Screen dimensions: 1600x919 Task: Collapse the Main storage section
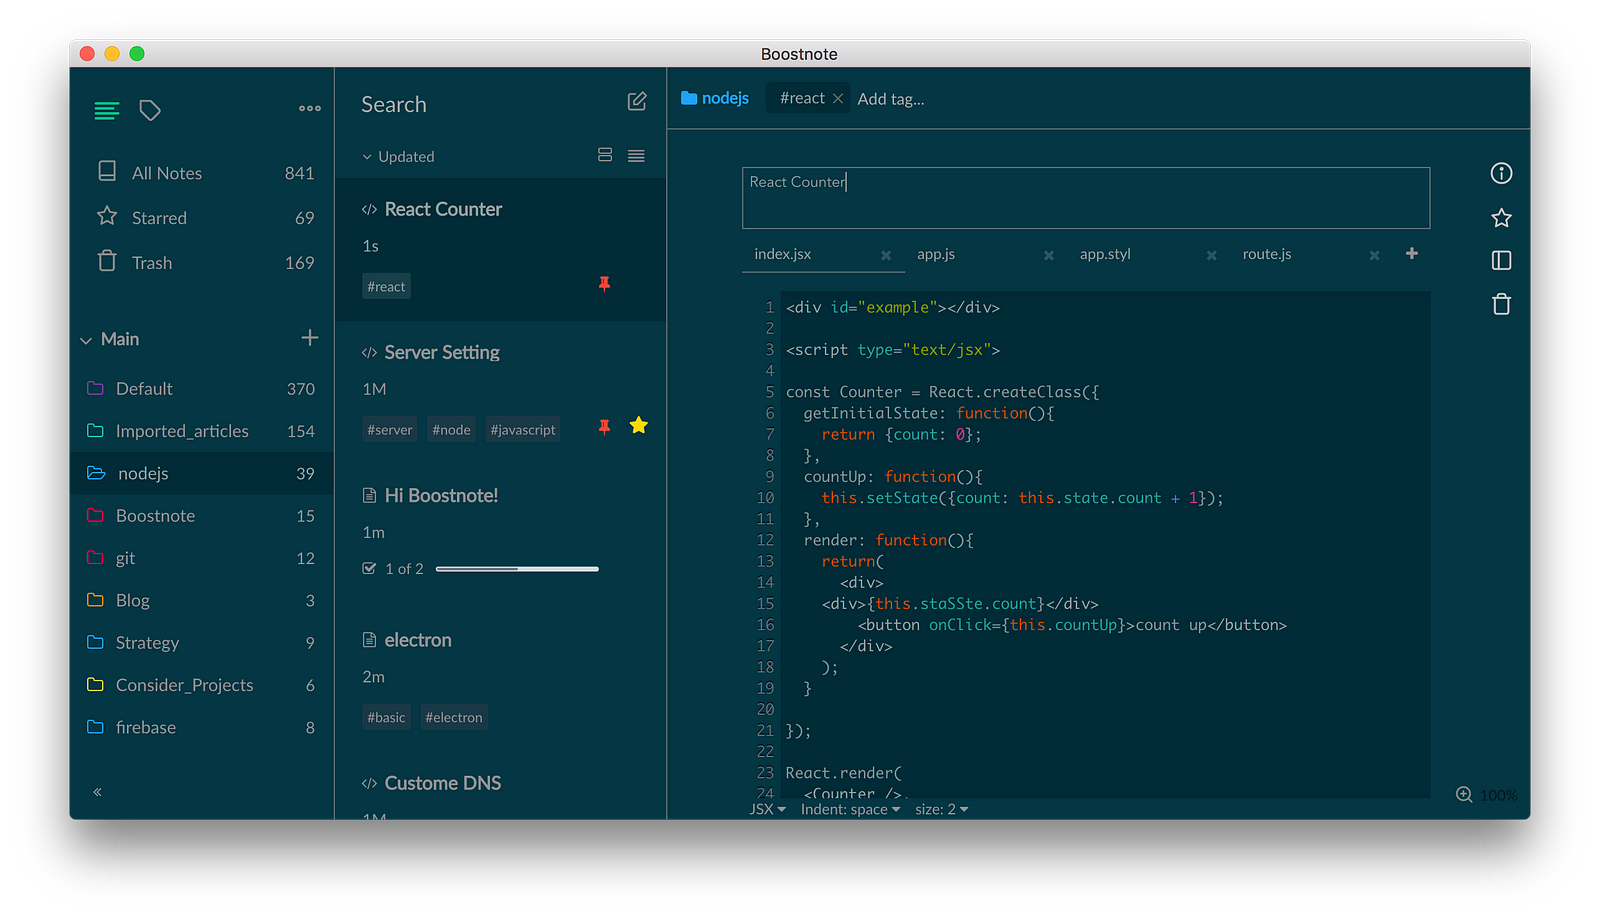coord(86,340)
